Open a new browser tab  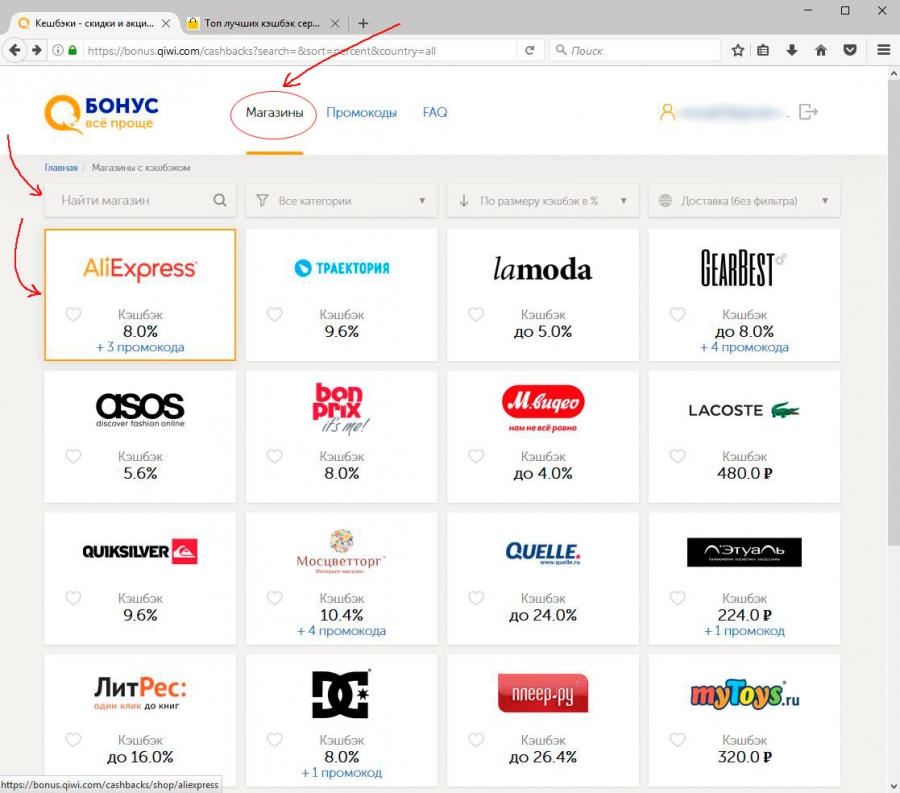[x=363, y=24]
